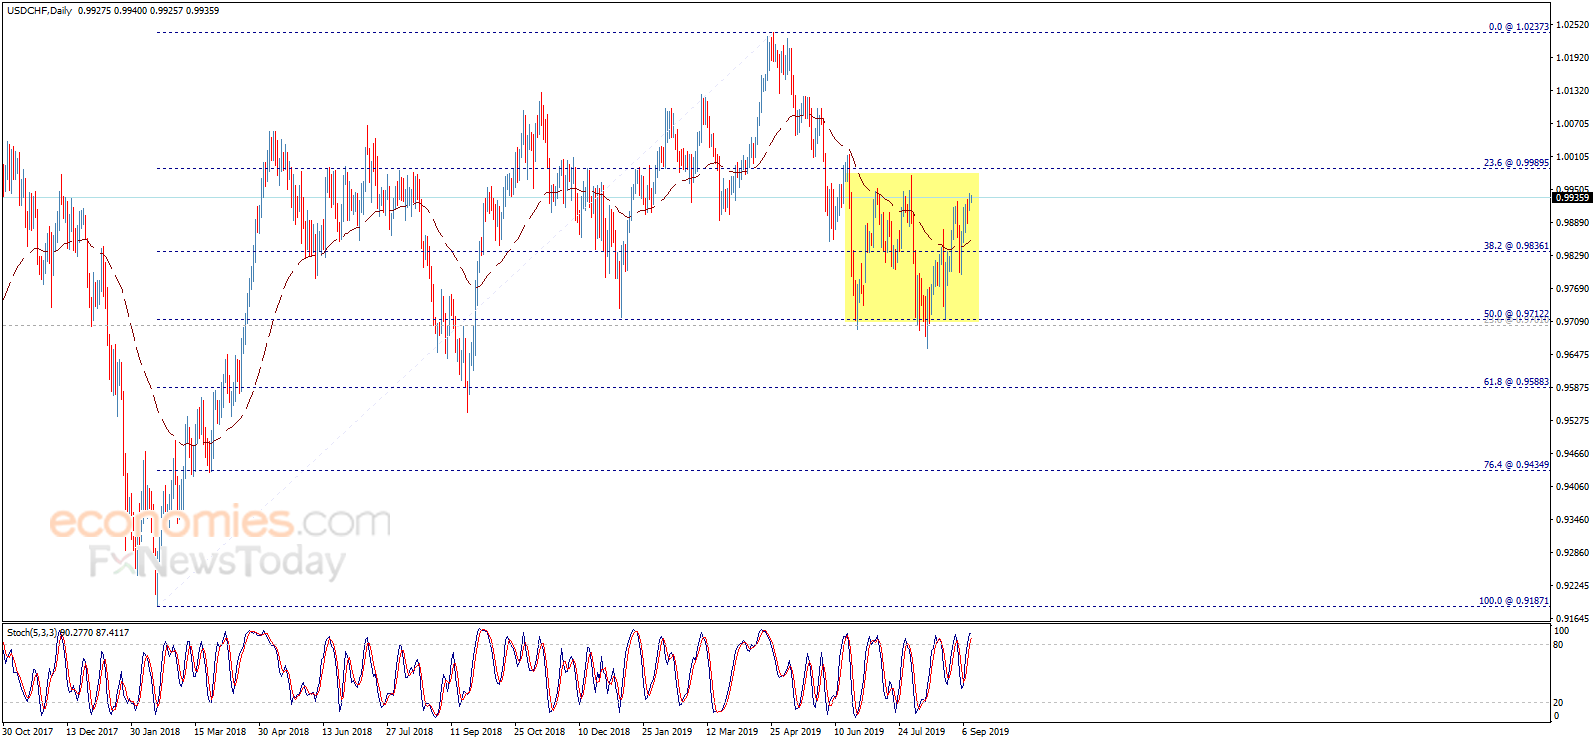The height and width of the screenshot is (743, 1596).
Task: Select the '50.0 @ 0.97122' Fibonacci label
Action: 1516,314
